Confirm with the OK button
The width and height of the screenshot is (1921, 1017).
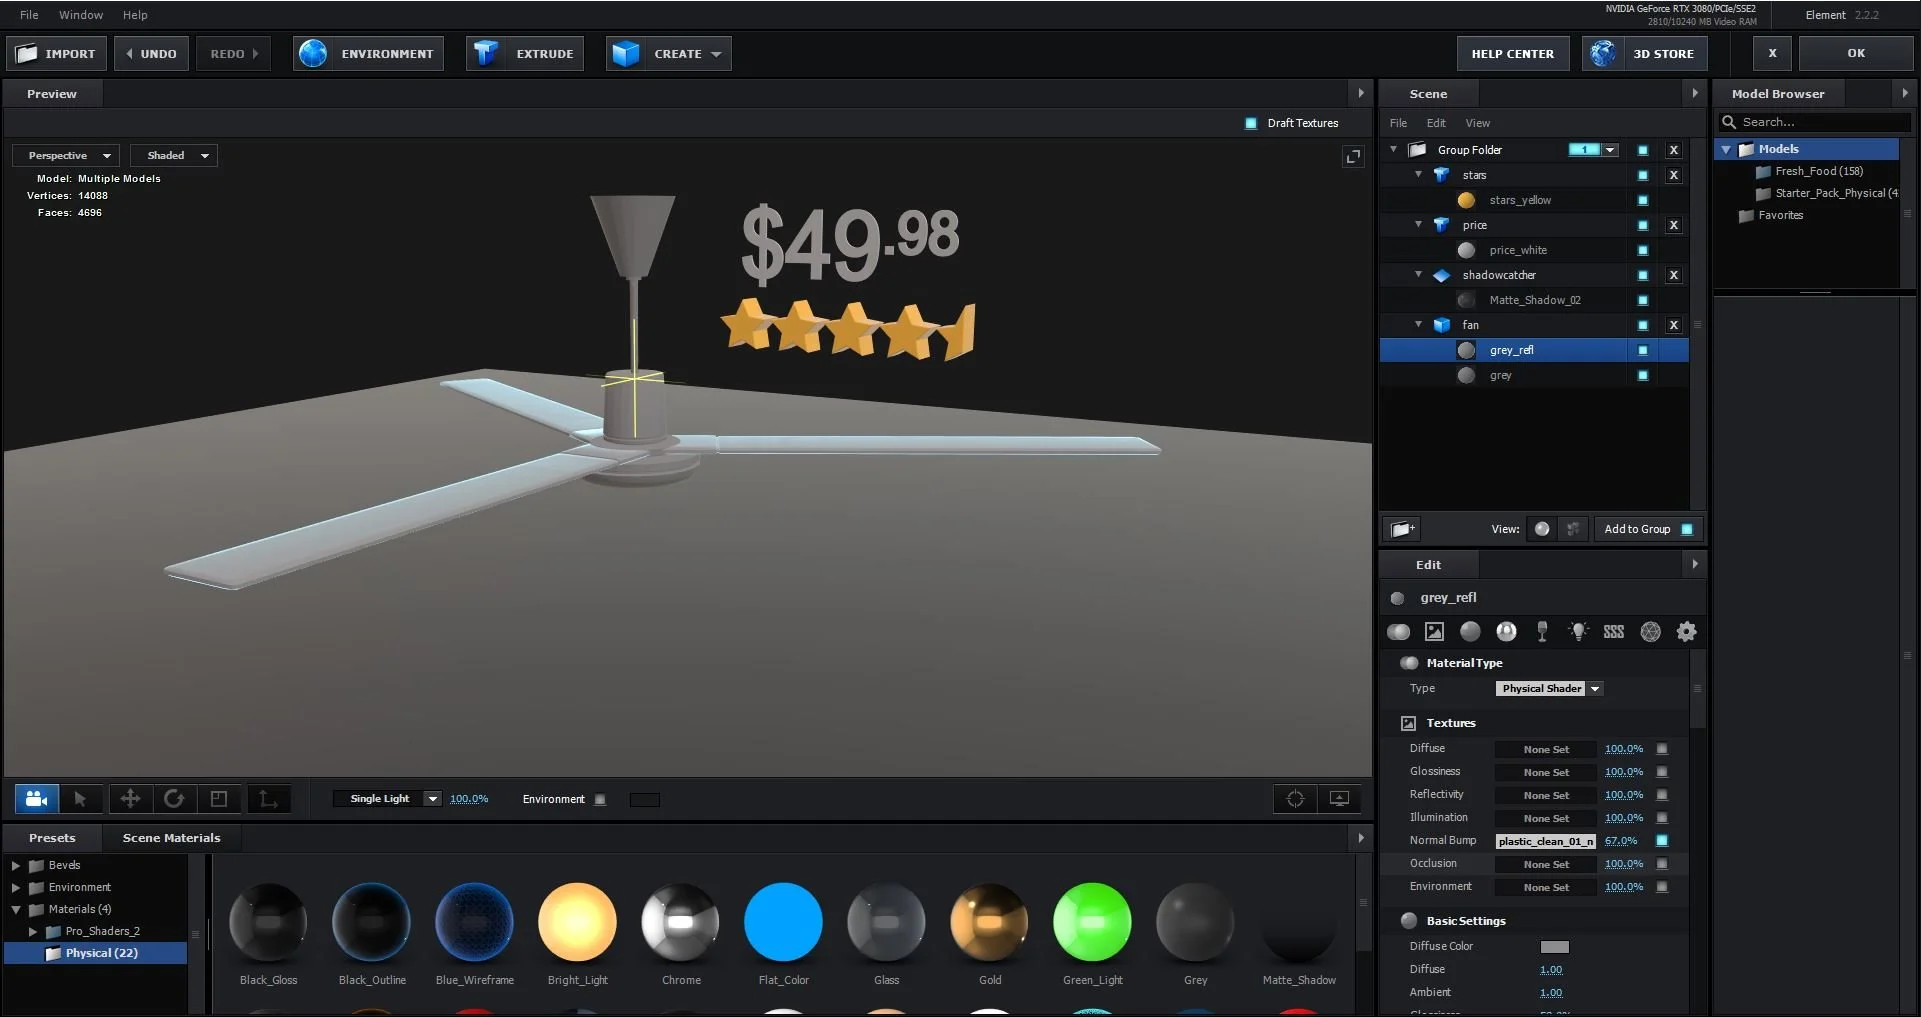tap(1856, 54)
